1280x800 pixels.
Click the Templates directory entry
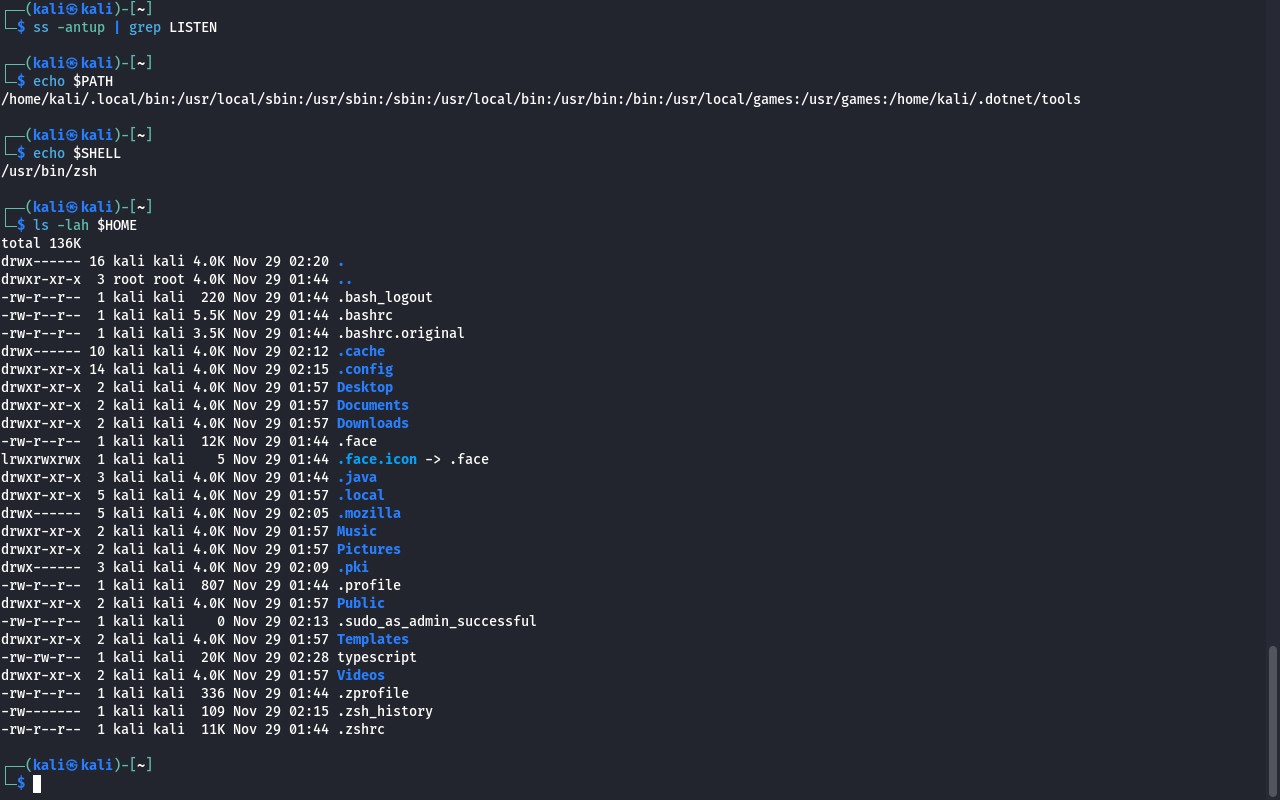372,639
